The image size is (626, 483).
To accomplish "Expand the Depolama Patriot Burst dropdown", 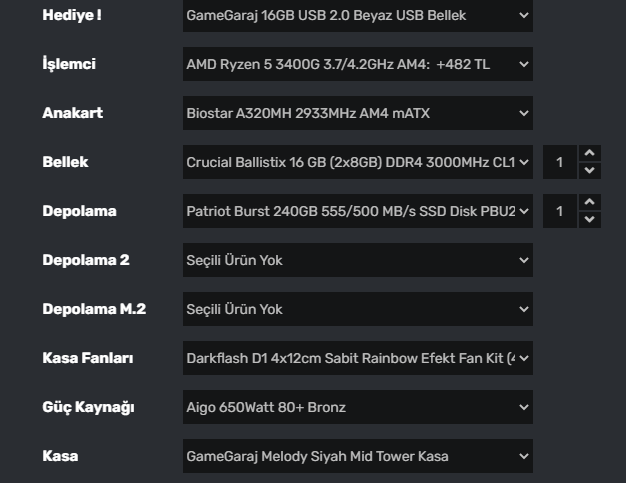I will tap(357, 211).
